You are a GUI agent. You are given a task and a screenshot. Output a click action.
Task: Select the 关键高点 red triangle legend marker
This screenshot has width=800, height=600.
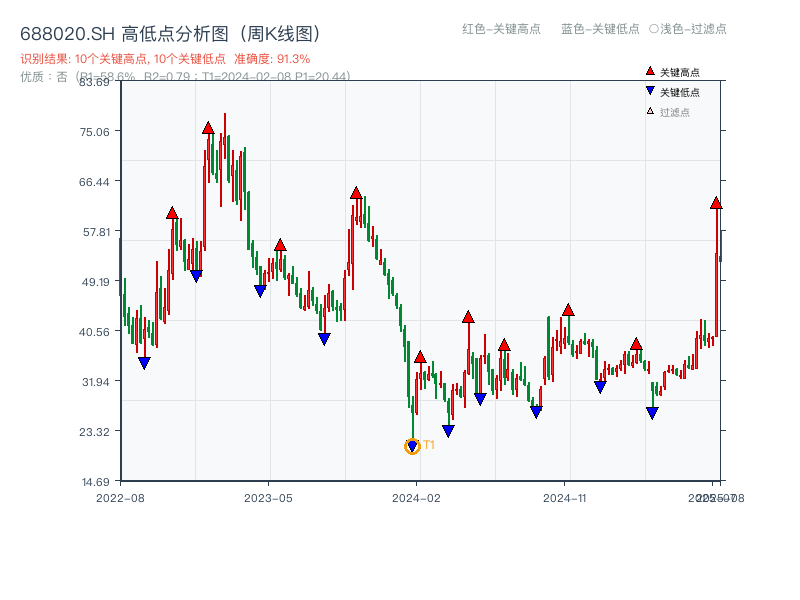point(650,71)
